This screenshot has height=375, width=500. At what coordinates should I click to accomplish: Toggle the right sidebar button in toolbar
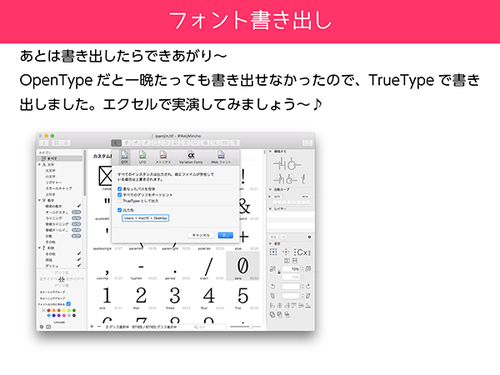click(307, 143)
